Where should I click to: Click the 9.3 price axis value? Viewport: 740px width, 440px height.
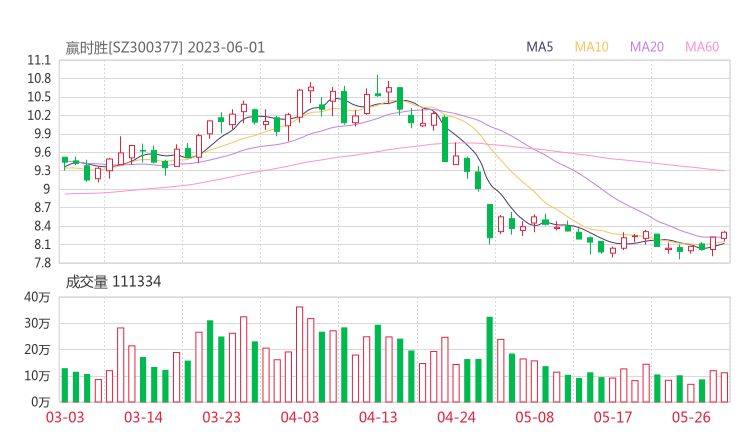coord(42,171)
